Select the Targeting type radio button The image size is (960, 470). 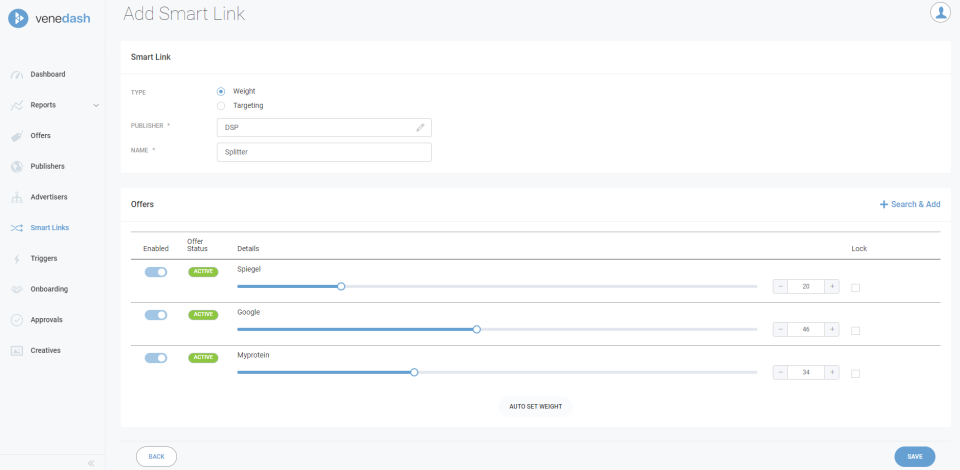221,105
